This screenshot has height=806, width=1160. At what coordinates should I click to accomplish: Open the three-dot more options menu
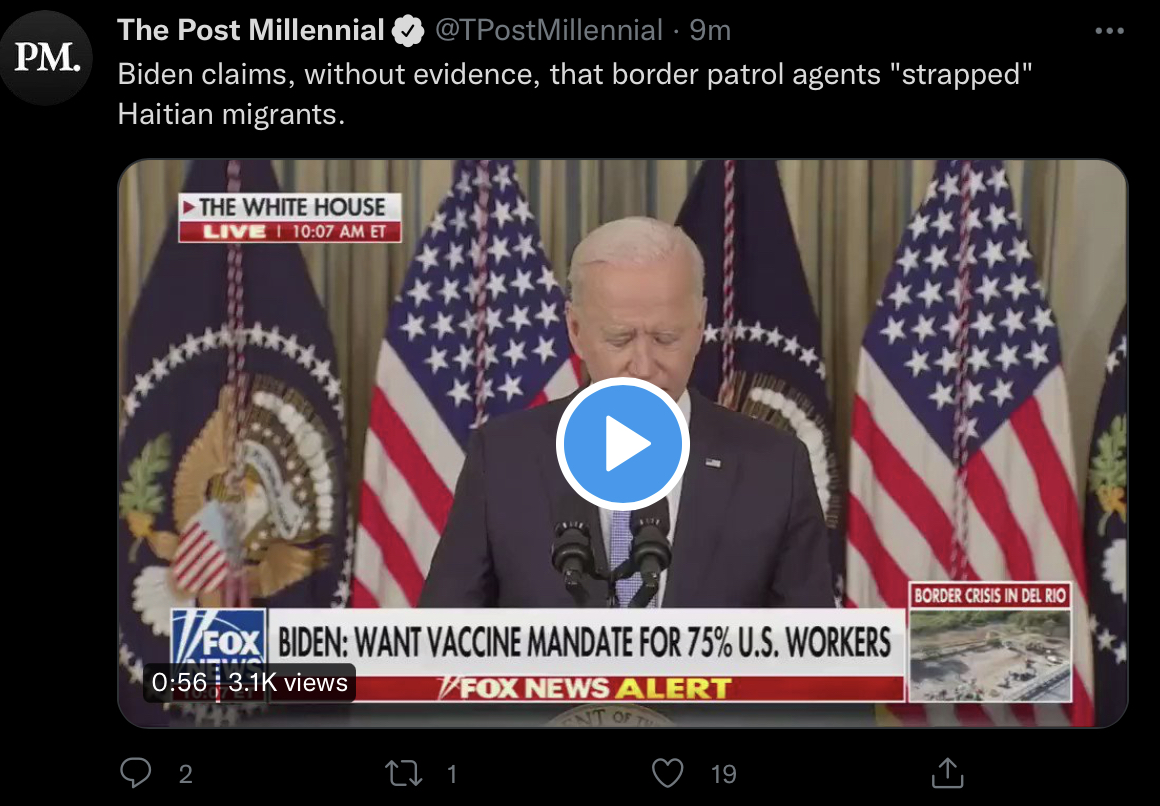(1109, 31)
